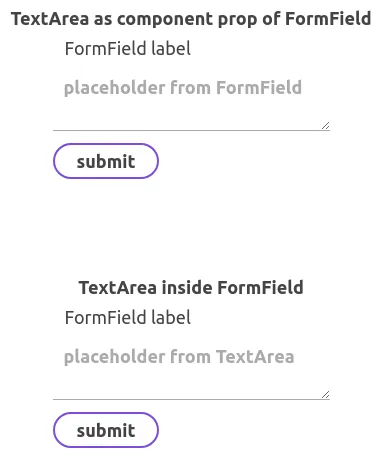The height and width of the screenshot is (458, 381).
Task: Click the FormField label under TextArea inside FormField
Action: point(128,318)
